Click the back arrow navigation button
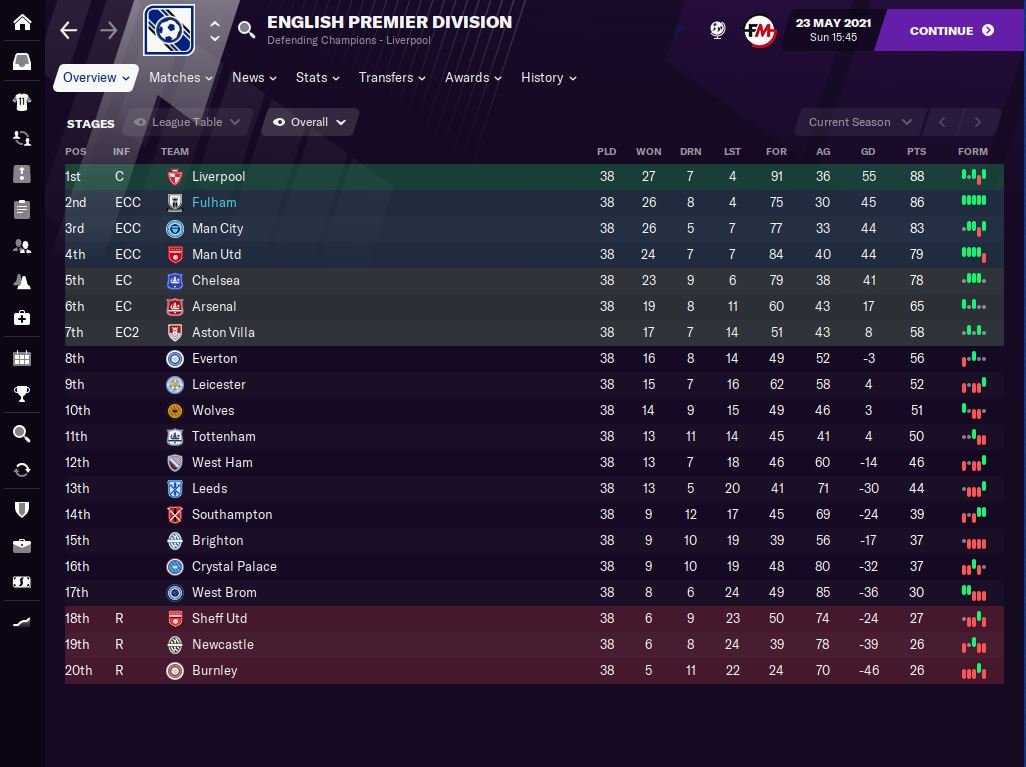The width and height of the screenshot is (1026, 767). tap(68, 31)
